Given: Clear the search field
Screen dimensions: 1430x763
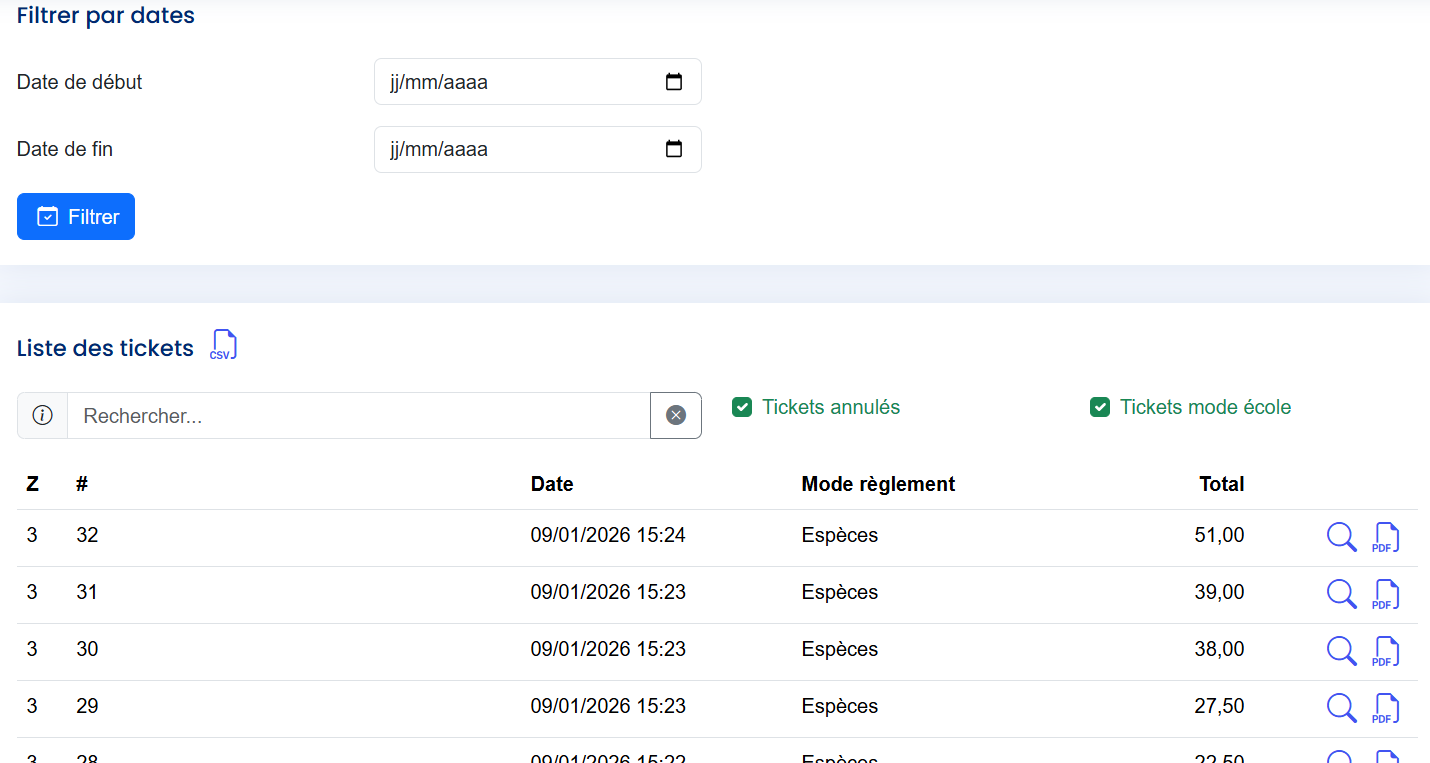Looking at the screenshot, I should click(x=676, y=415).
